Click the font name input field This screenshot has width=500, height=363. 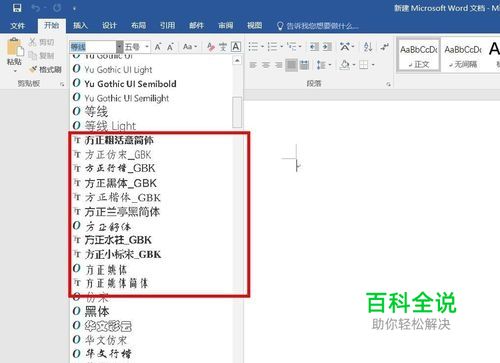[93, 47]
